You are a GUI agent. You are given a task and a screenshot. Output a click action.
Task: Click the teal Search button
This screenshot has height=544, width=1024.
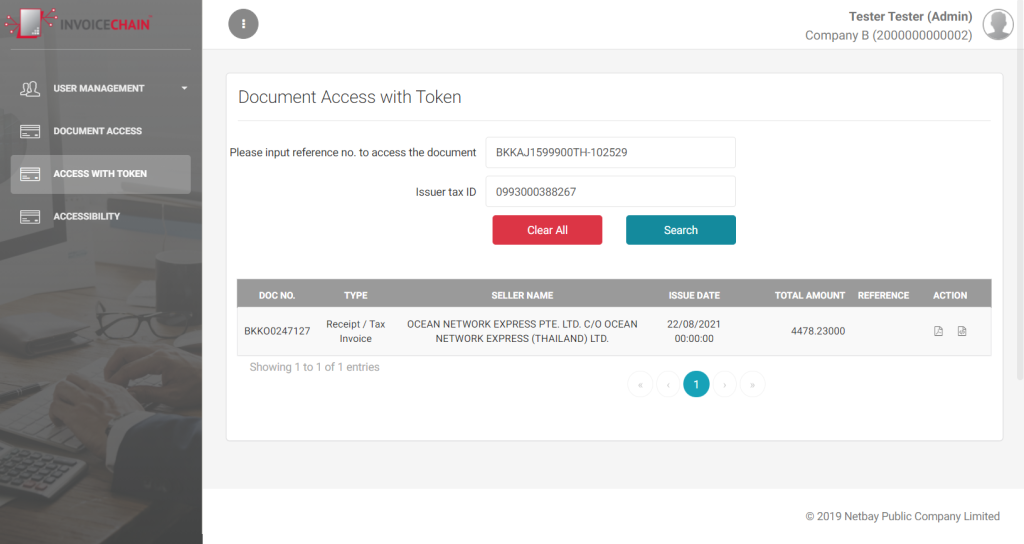680,230
